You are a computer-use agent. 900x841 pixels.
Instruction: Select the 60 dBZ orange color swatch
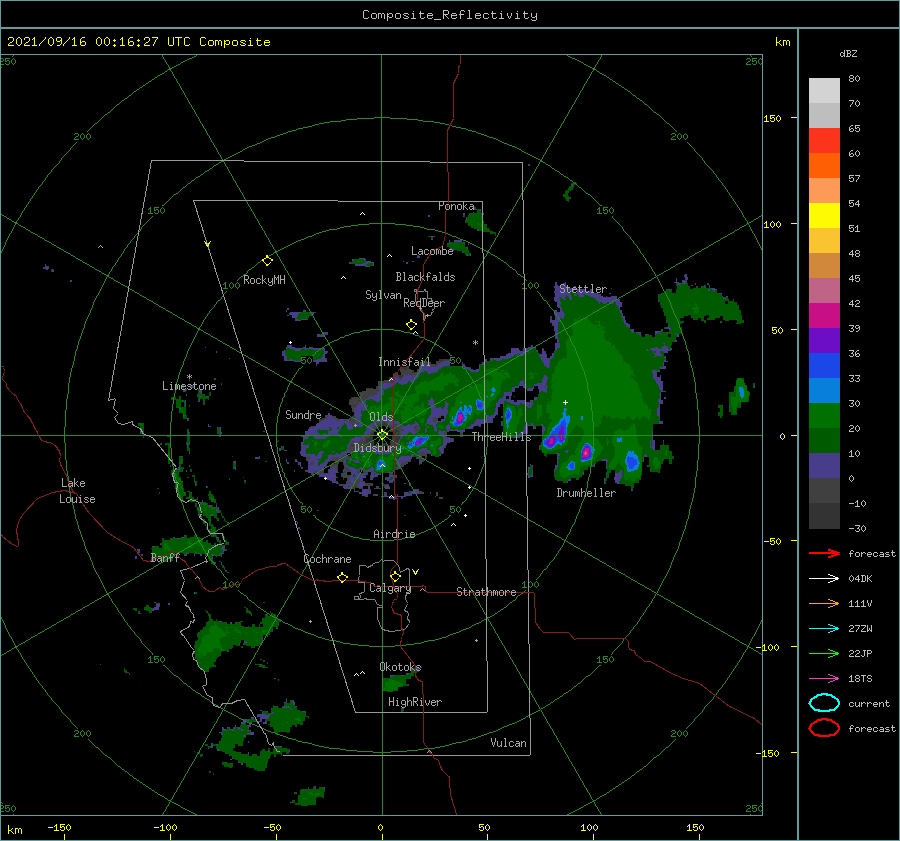[x=824, y=165]
